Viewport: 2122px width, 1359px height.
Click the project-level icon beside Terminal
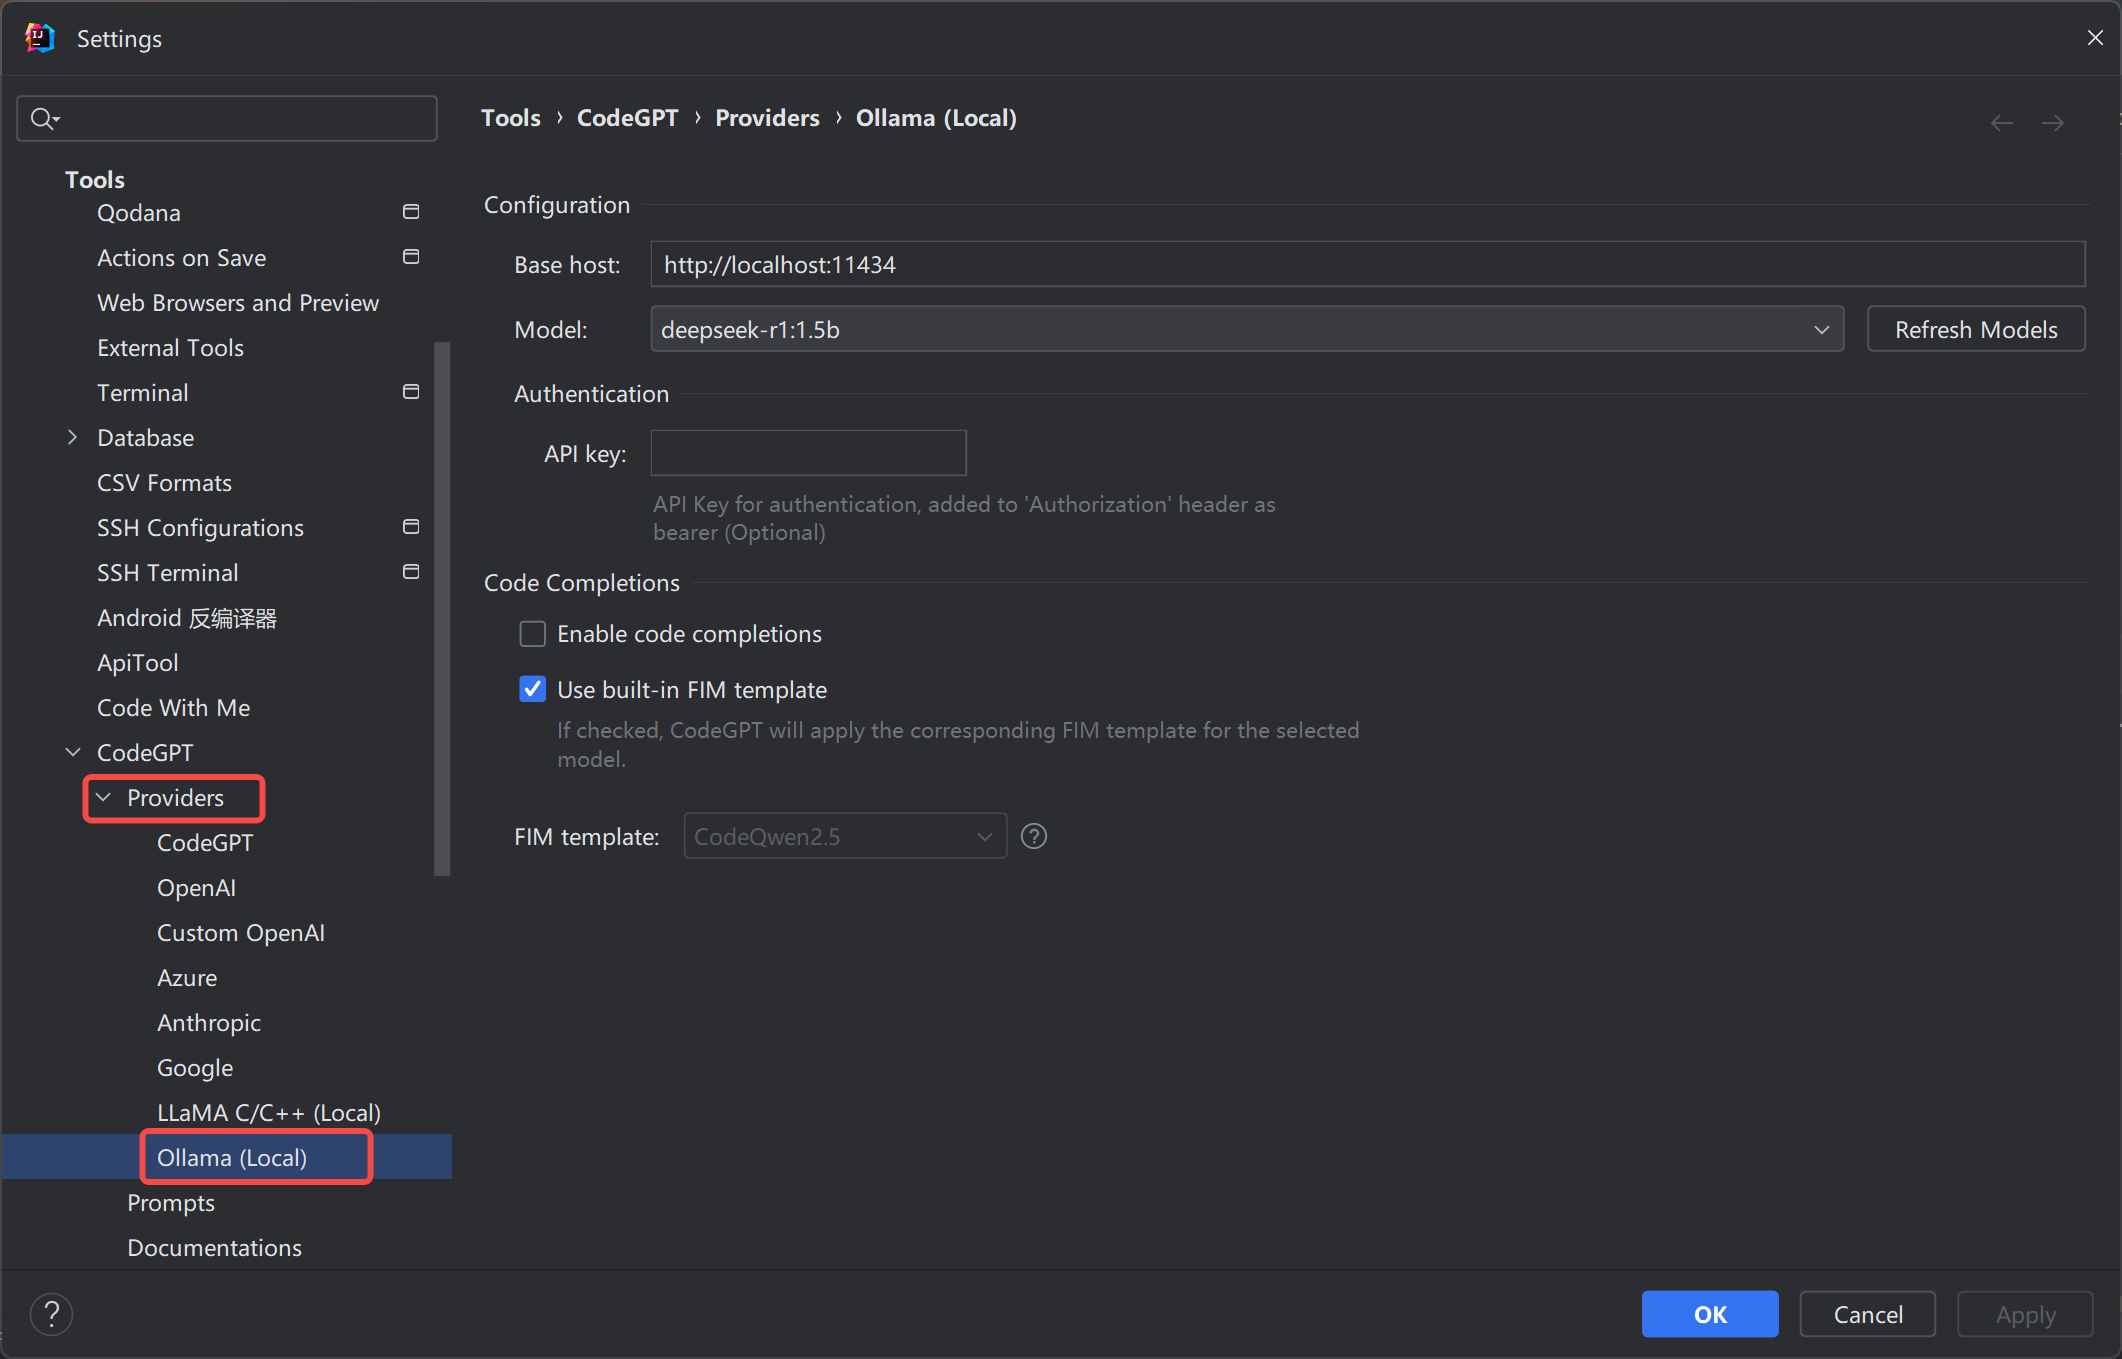pos(411,392)
